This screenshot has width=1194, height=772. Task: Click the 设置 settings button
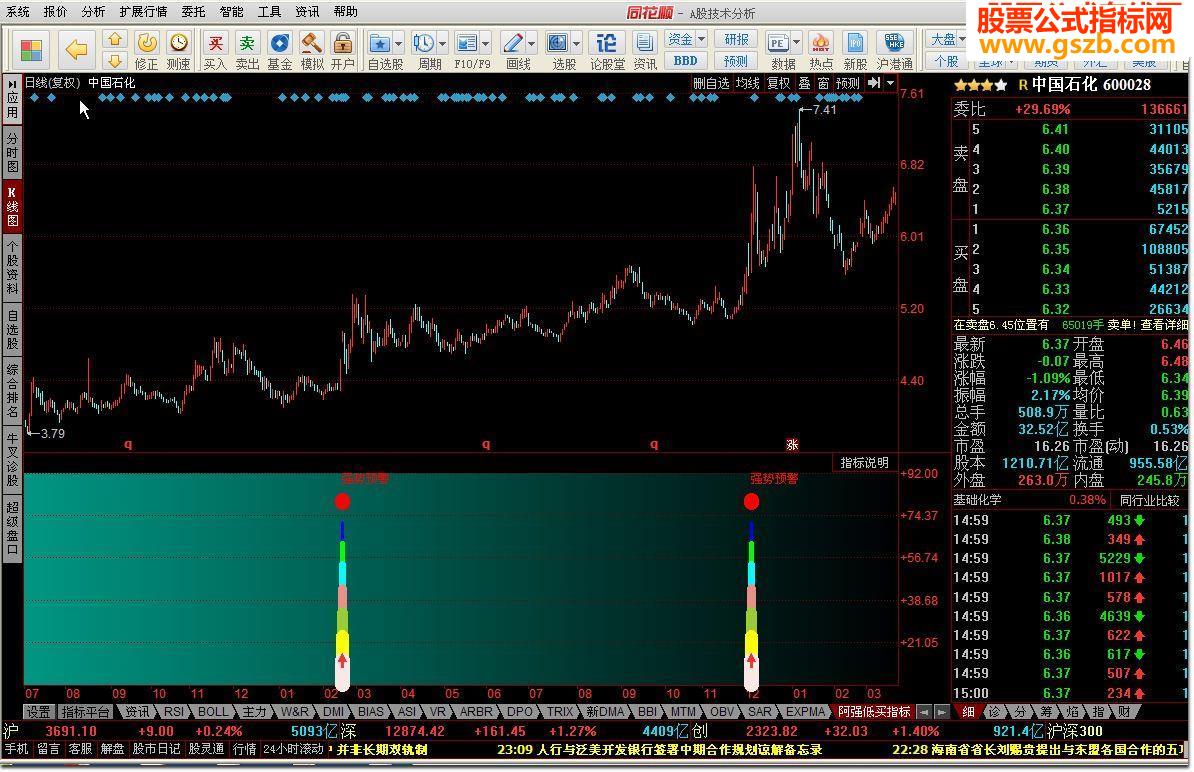coord(38,712)
